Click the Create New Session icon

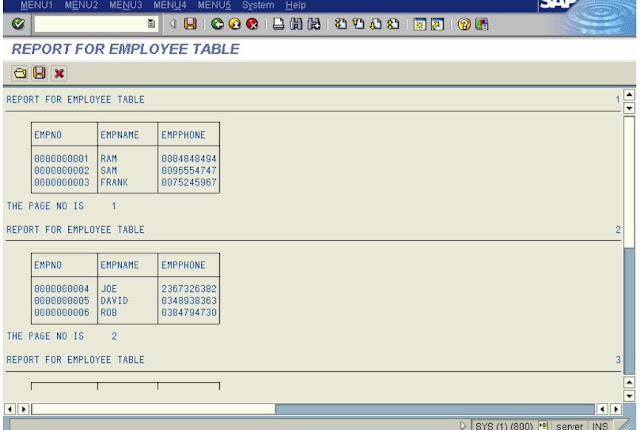tap(420, 24)
